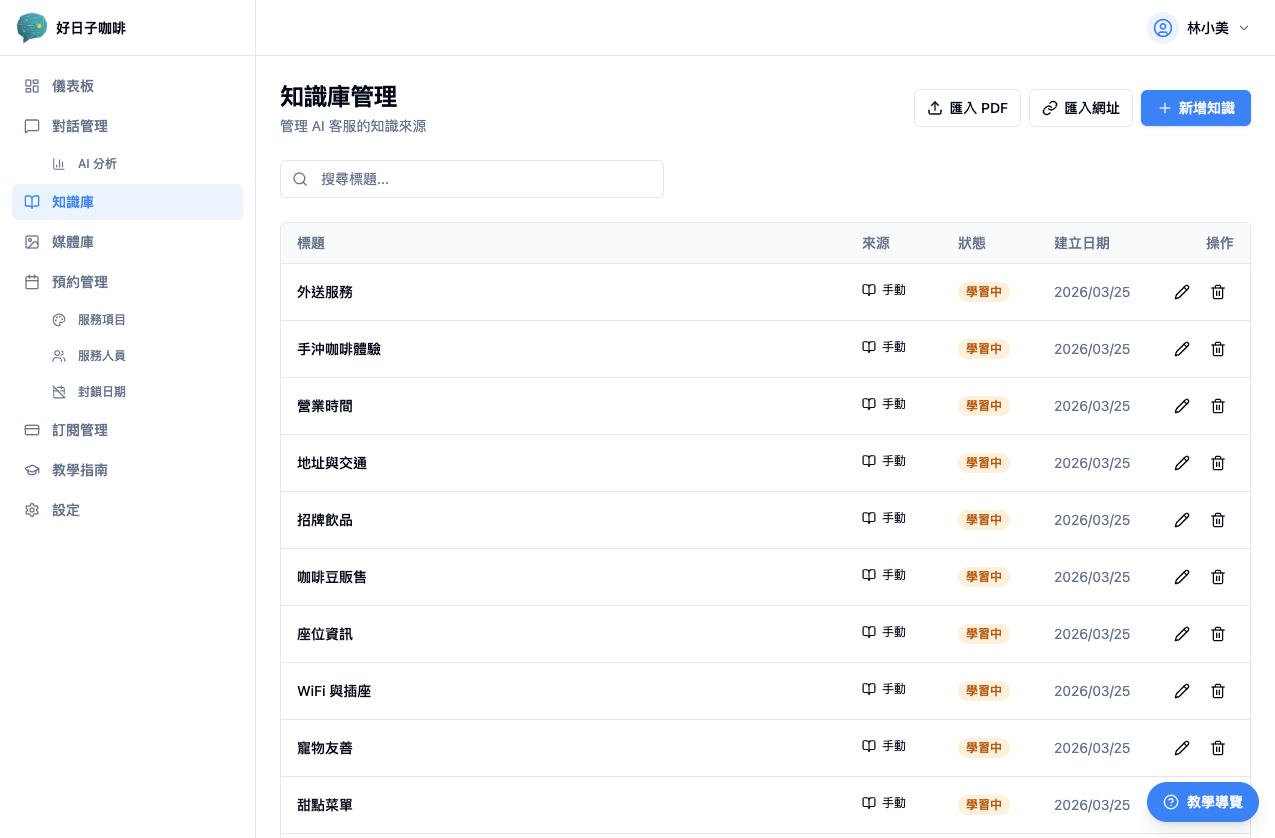Click the AI 分析 analytics icon
This screenshot has height=838, width=1275.
click(60, 163)
